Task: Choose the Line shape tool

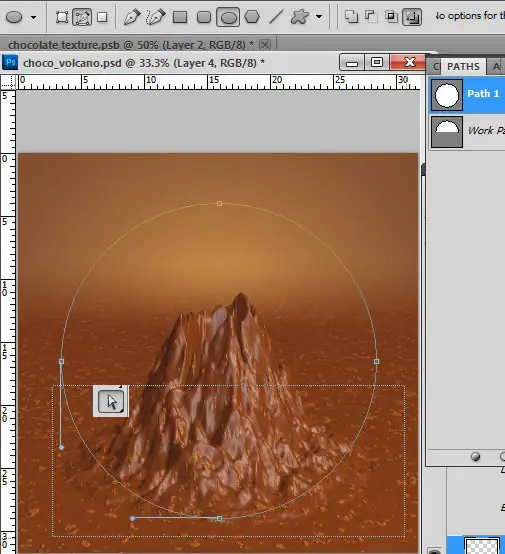Action: pyautogui.click(x=276, y=17)
